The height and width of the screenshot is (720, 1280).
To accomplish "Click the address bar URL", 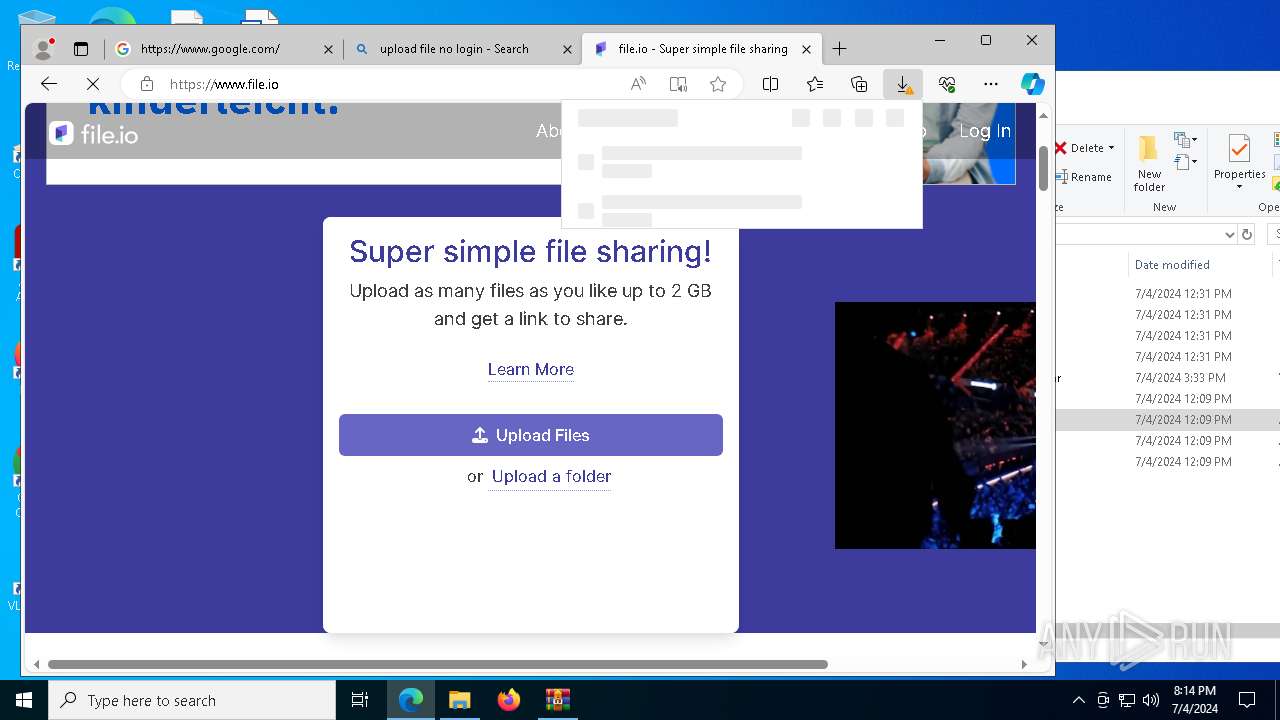I will tap(224, 84).
